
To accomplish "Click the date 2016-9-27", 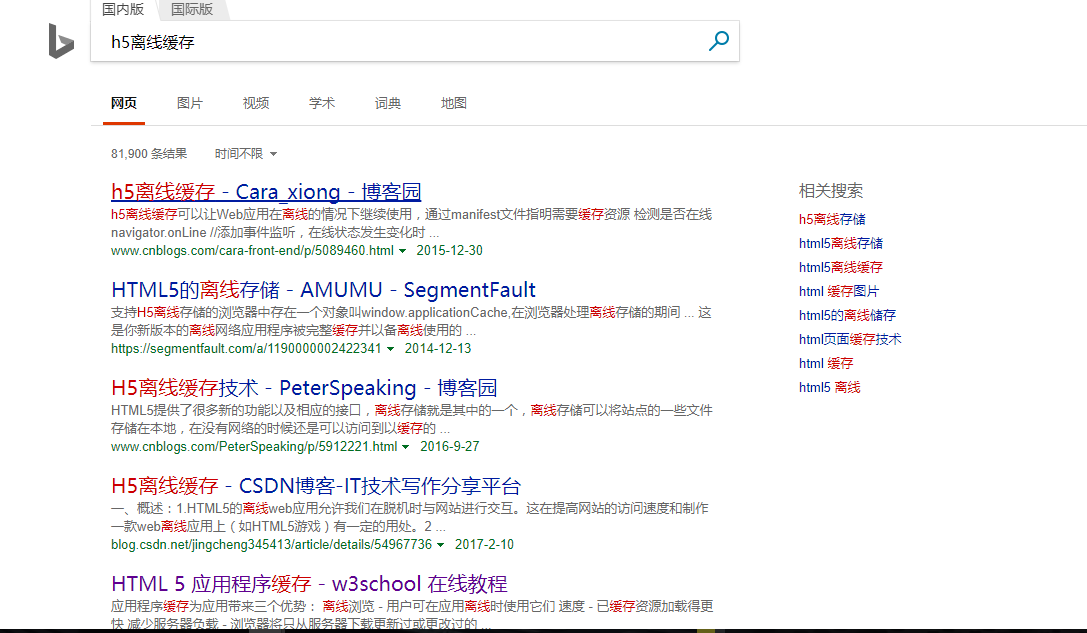I will [x=449, y=446].
